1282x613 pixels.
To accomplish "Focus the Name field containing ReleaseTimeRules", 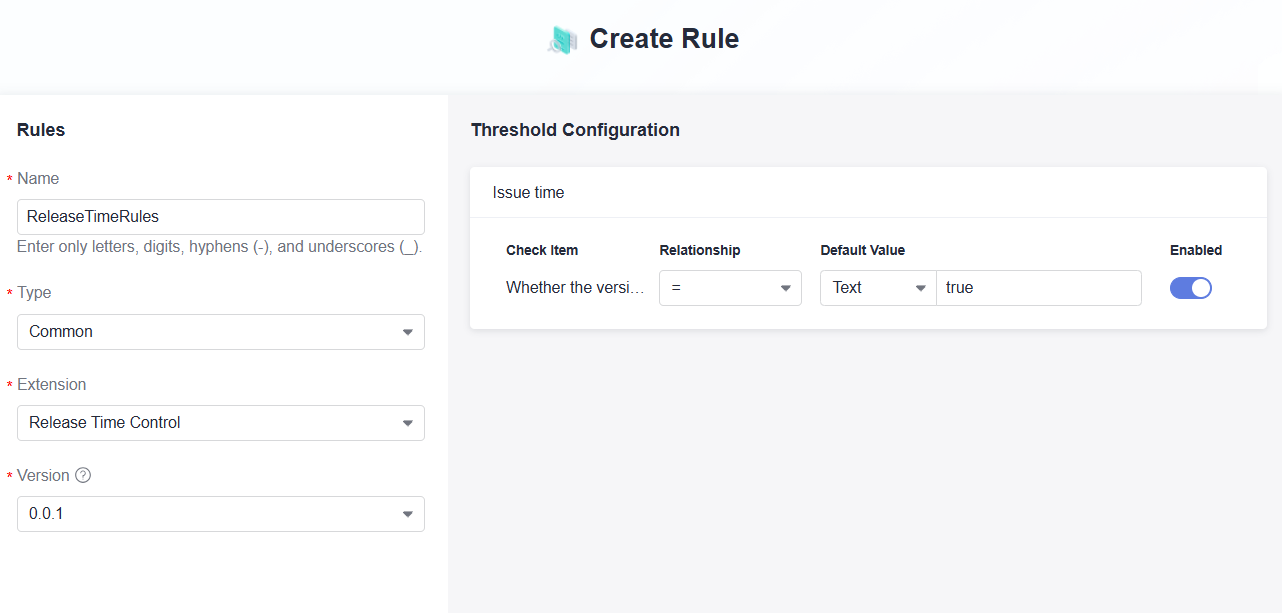I will pos(220,216).
